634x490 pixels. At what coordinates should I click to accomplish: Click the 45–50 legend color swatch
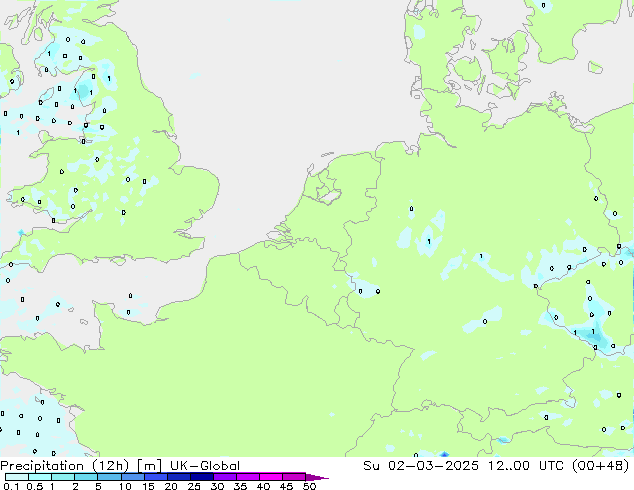pyautogui.click(x=294, y=477)
